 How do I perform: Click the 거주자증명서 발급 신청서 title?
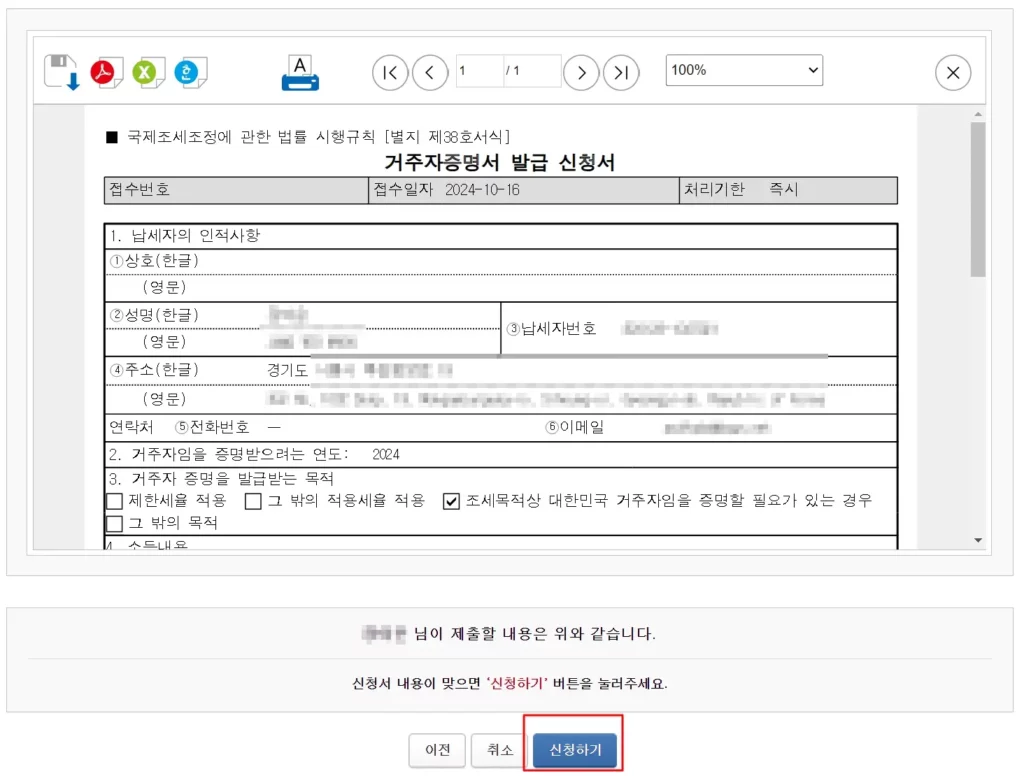click(500, 162)
